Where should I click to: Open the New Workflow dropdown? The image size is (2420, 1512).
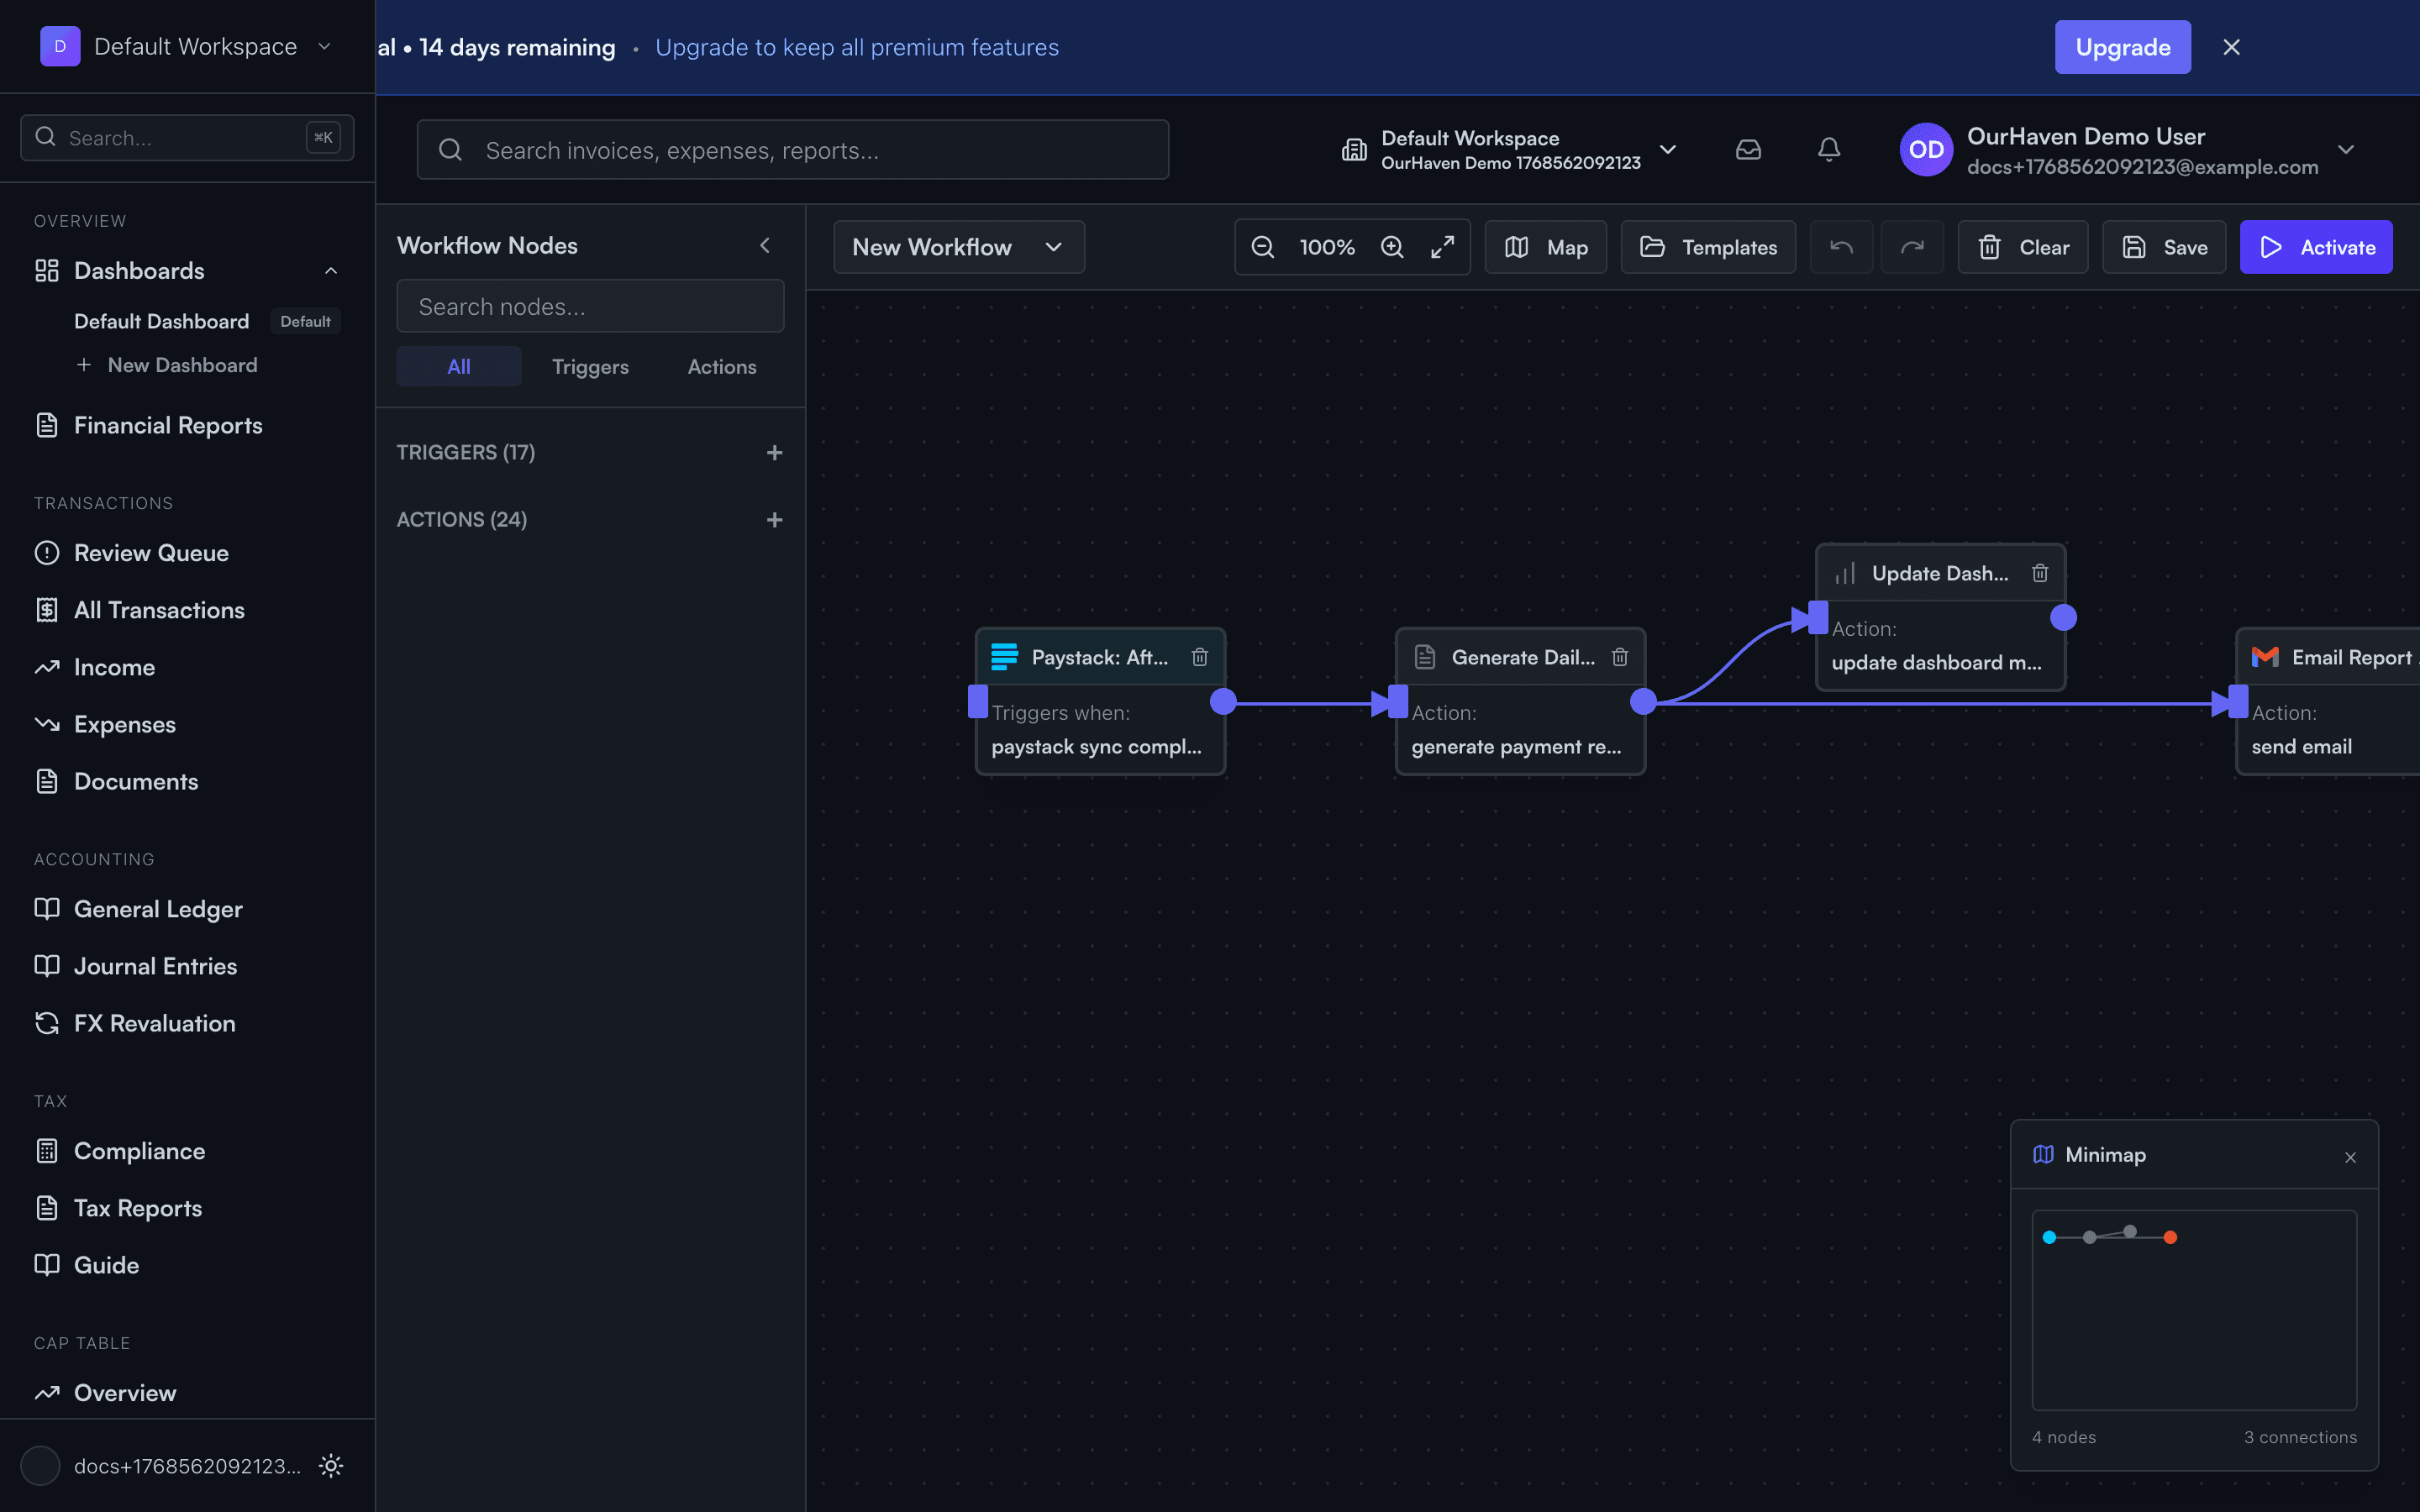pos(957,247)
